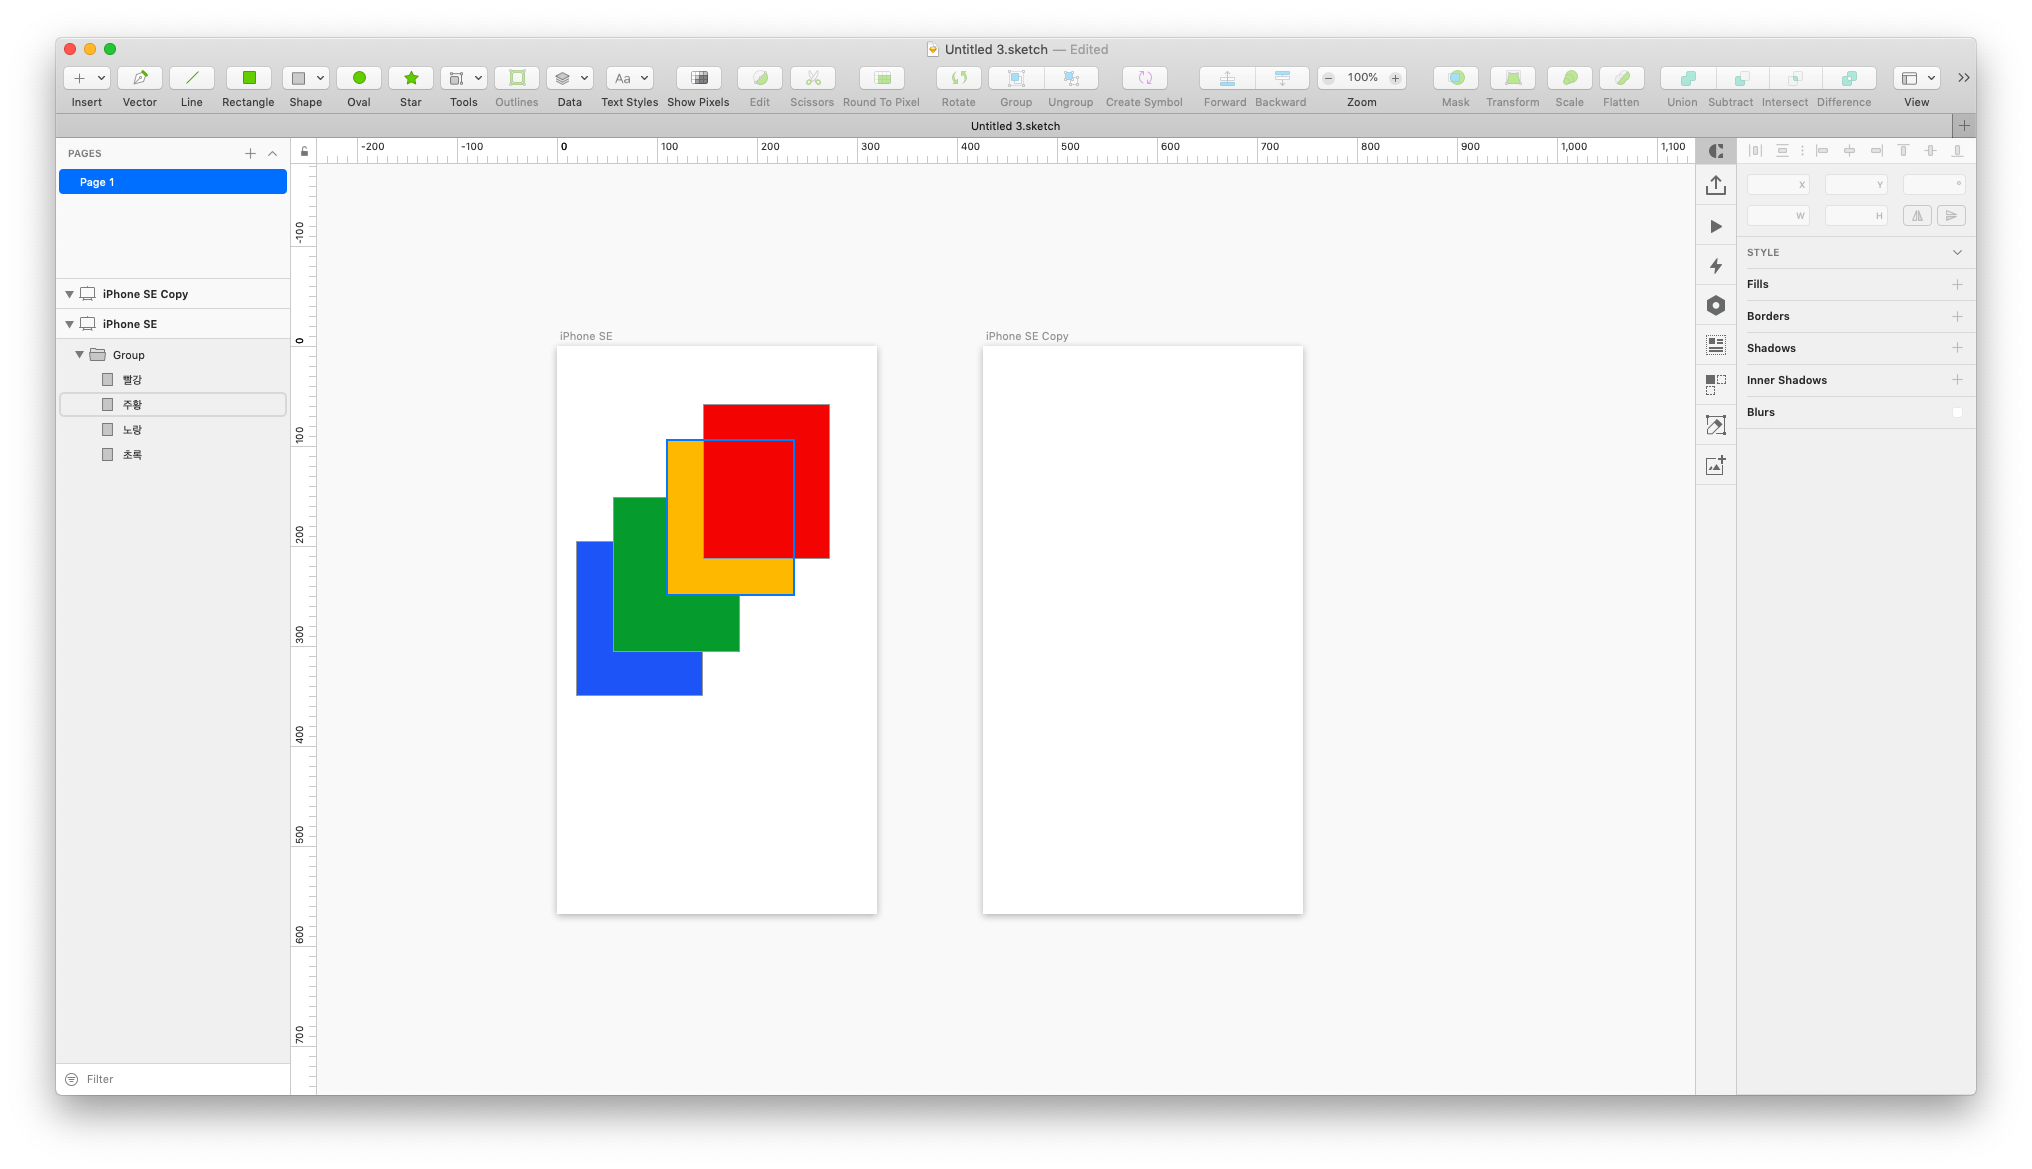Image resolution: width=2032 pixels, height=1169 pixels.
Task: Click the play preview icon in sidebar
Action: tap(1716, 226)
